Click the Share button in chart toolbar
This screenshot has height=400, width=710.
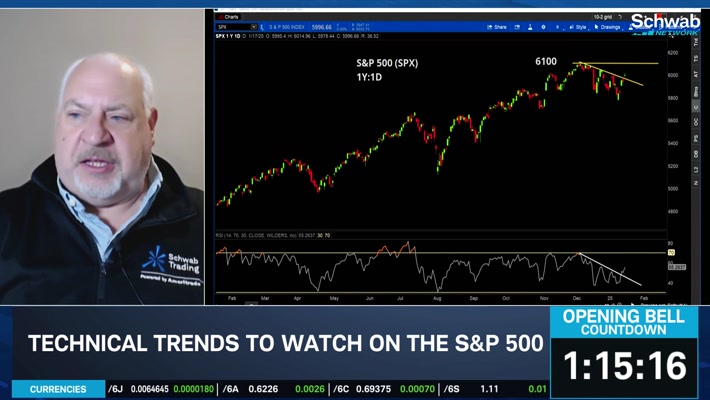click(497, 27)
